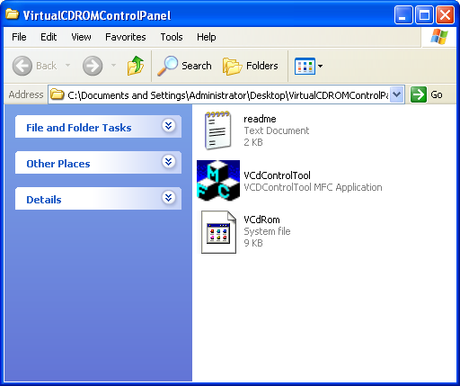Click the Search label
The width and height of the screenshot is (460, 386).
197,66
